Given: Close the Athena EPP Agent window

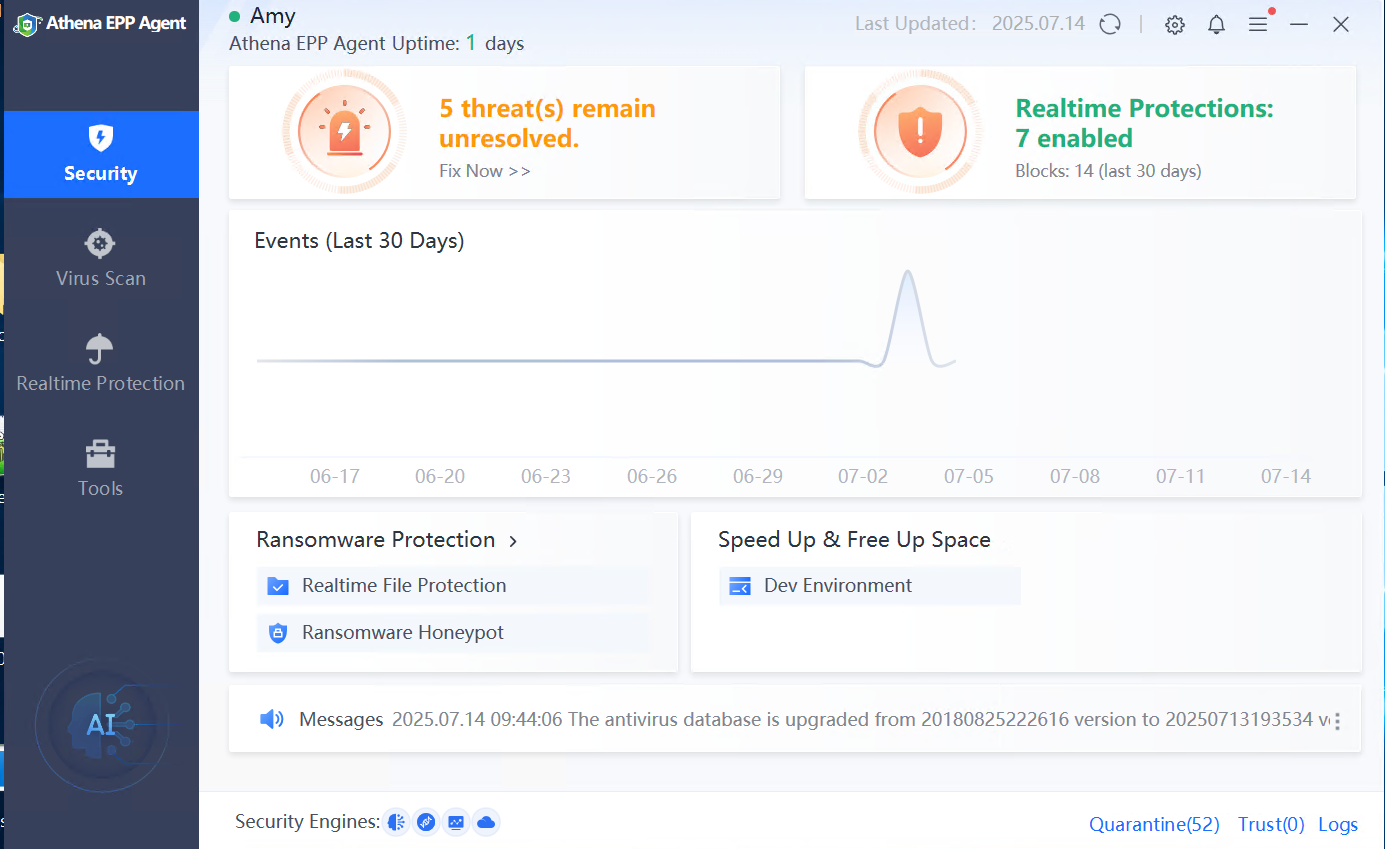Looking at the screenshot, I should coord(1341,25).
